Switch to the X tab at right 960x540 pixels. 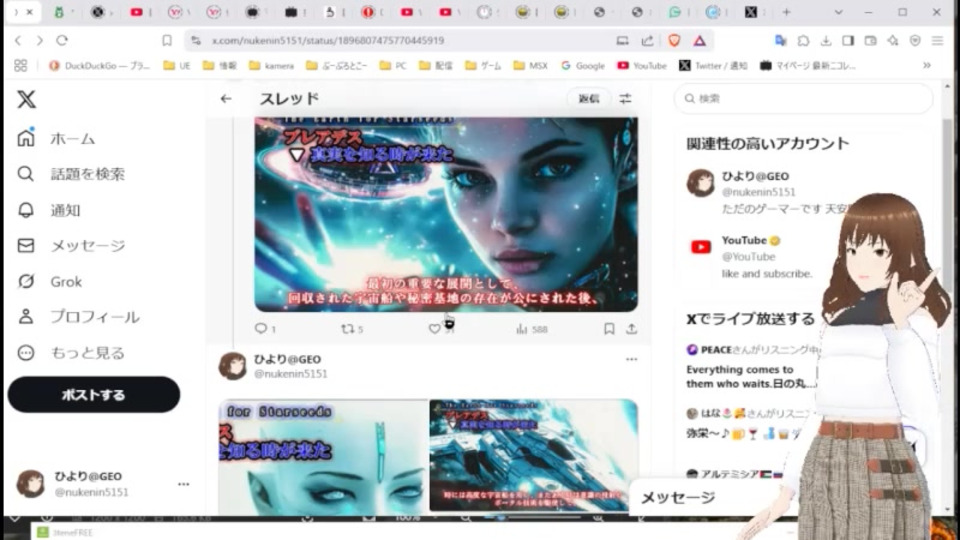[751, 12]
